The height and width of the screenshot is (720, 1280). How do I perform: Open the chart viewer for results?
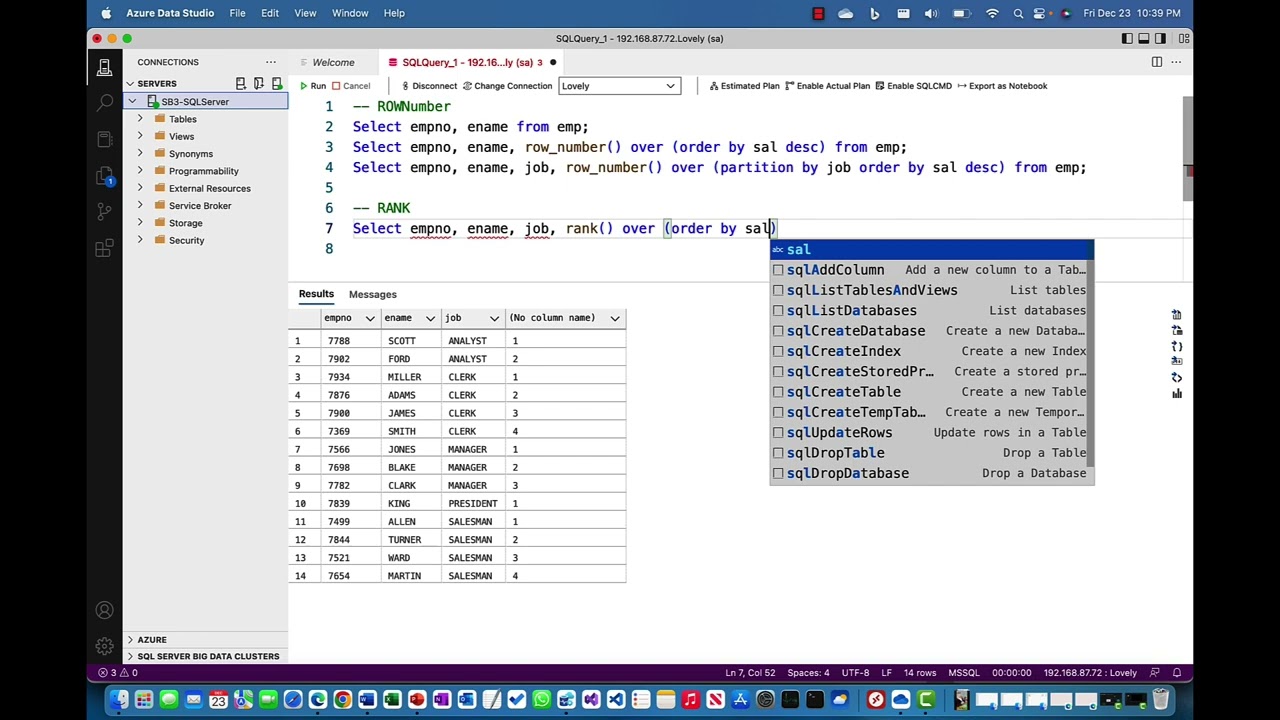[1177, 393]
